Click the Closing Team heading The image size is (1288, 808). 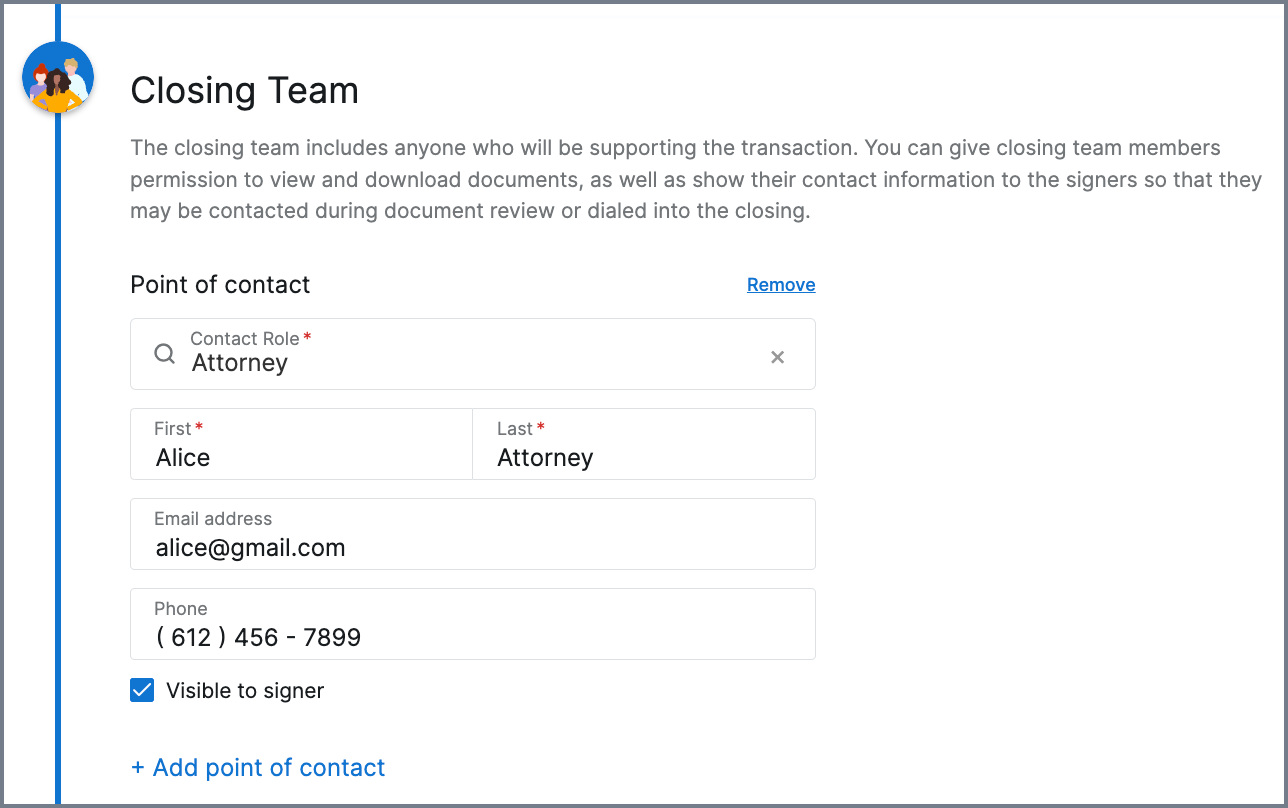pos(245,91)
